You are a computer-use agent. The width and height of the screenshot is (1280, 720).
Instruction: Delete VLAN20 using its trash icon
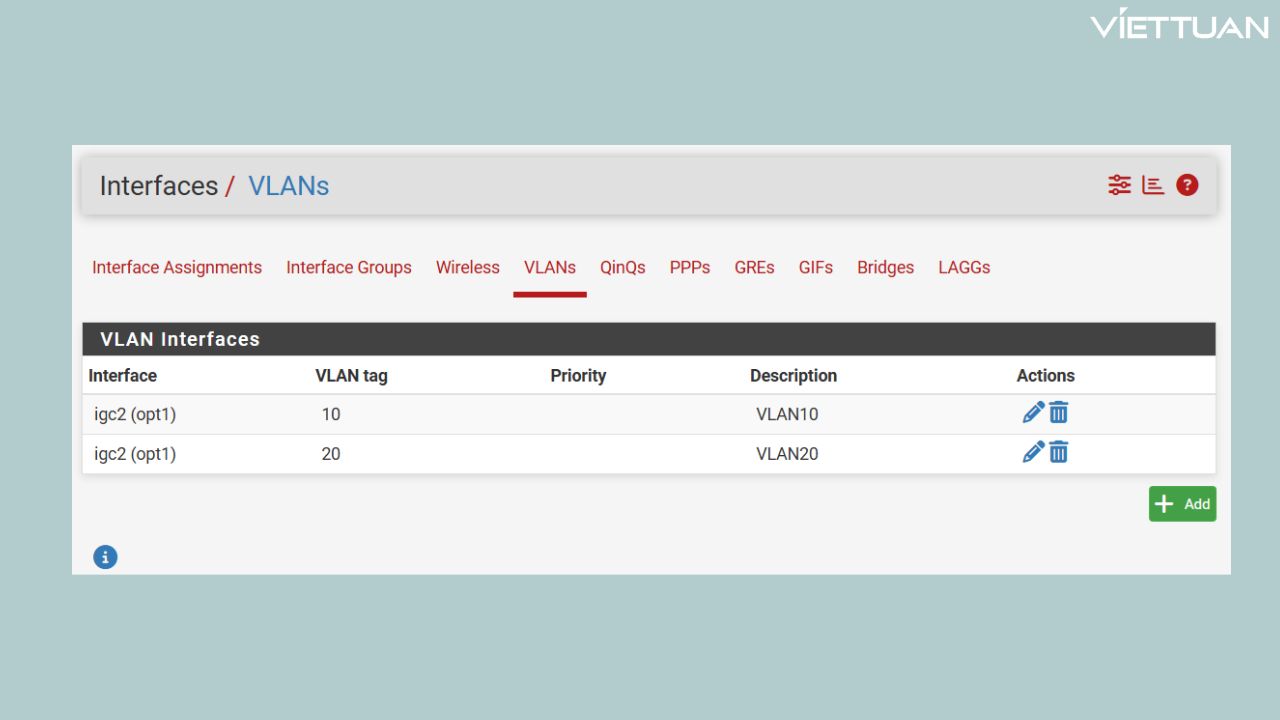pos(1058,452)
